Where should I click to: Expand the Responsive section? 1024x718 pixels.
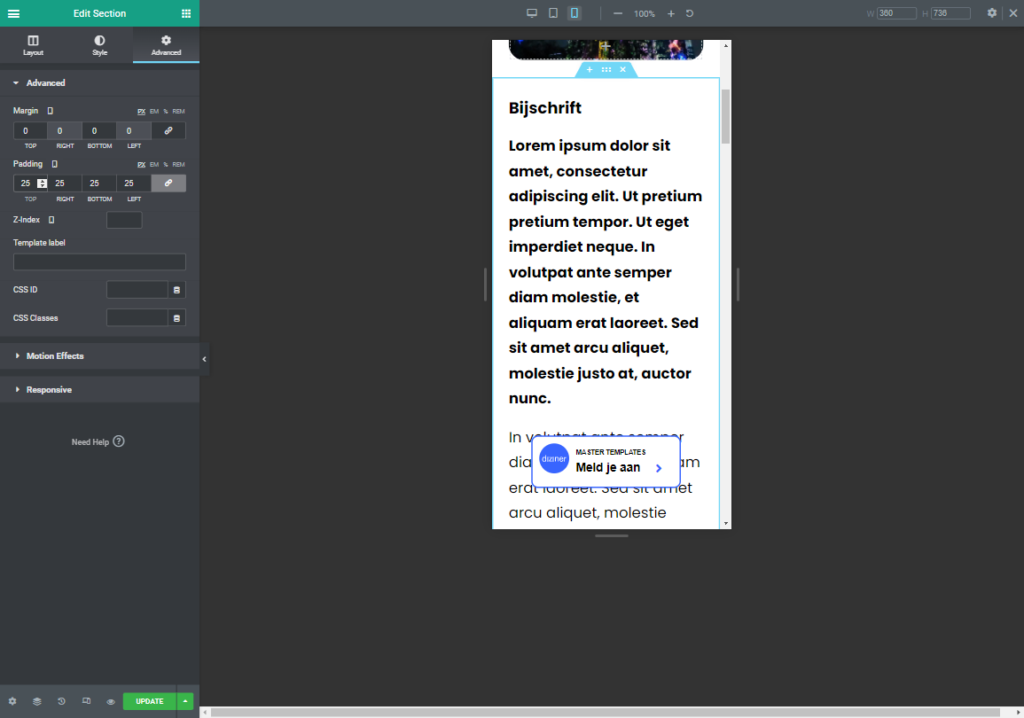[48, 390]
